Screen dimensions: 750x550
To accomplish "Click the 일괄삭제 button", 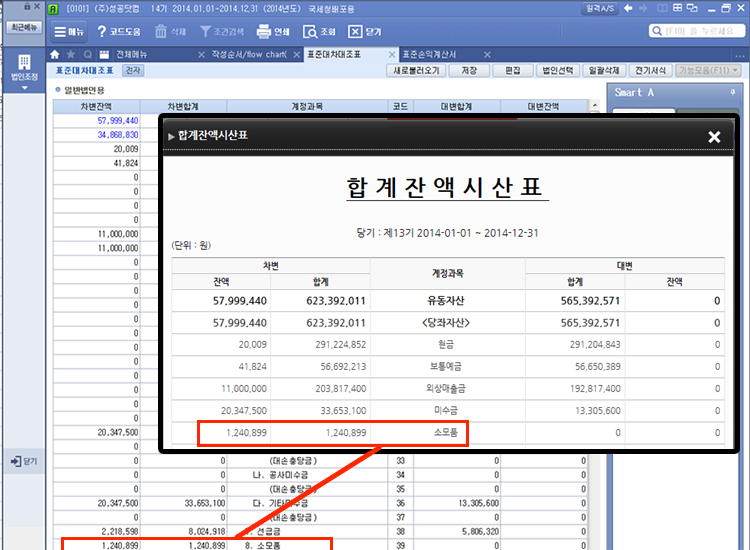I will click(604, 70).
